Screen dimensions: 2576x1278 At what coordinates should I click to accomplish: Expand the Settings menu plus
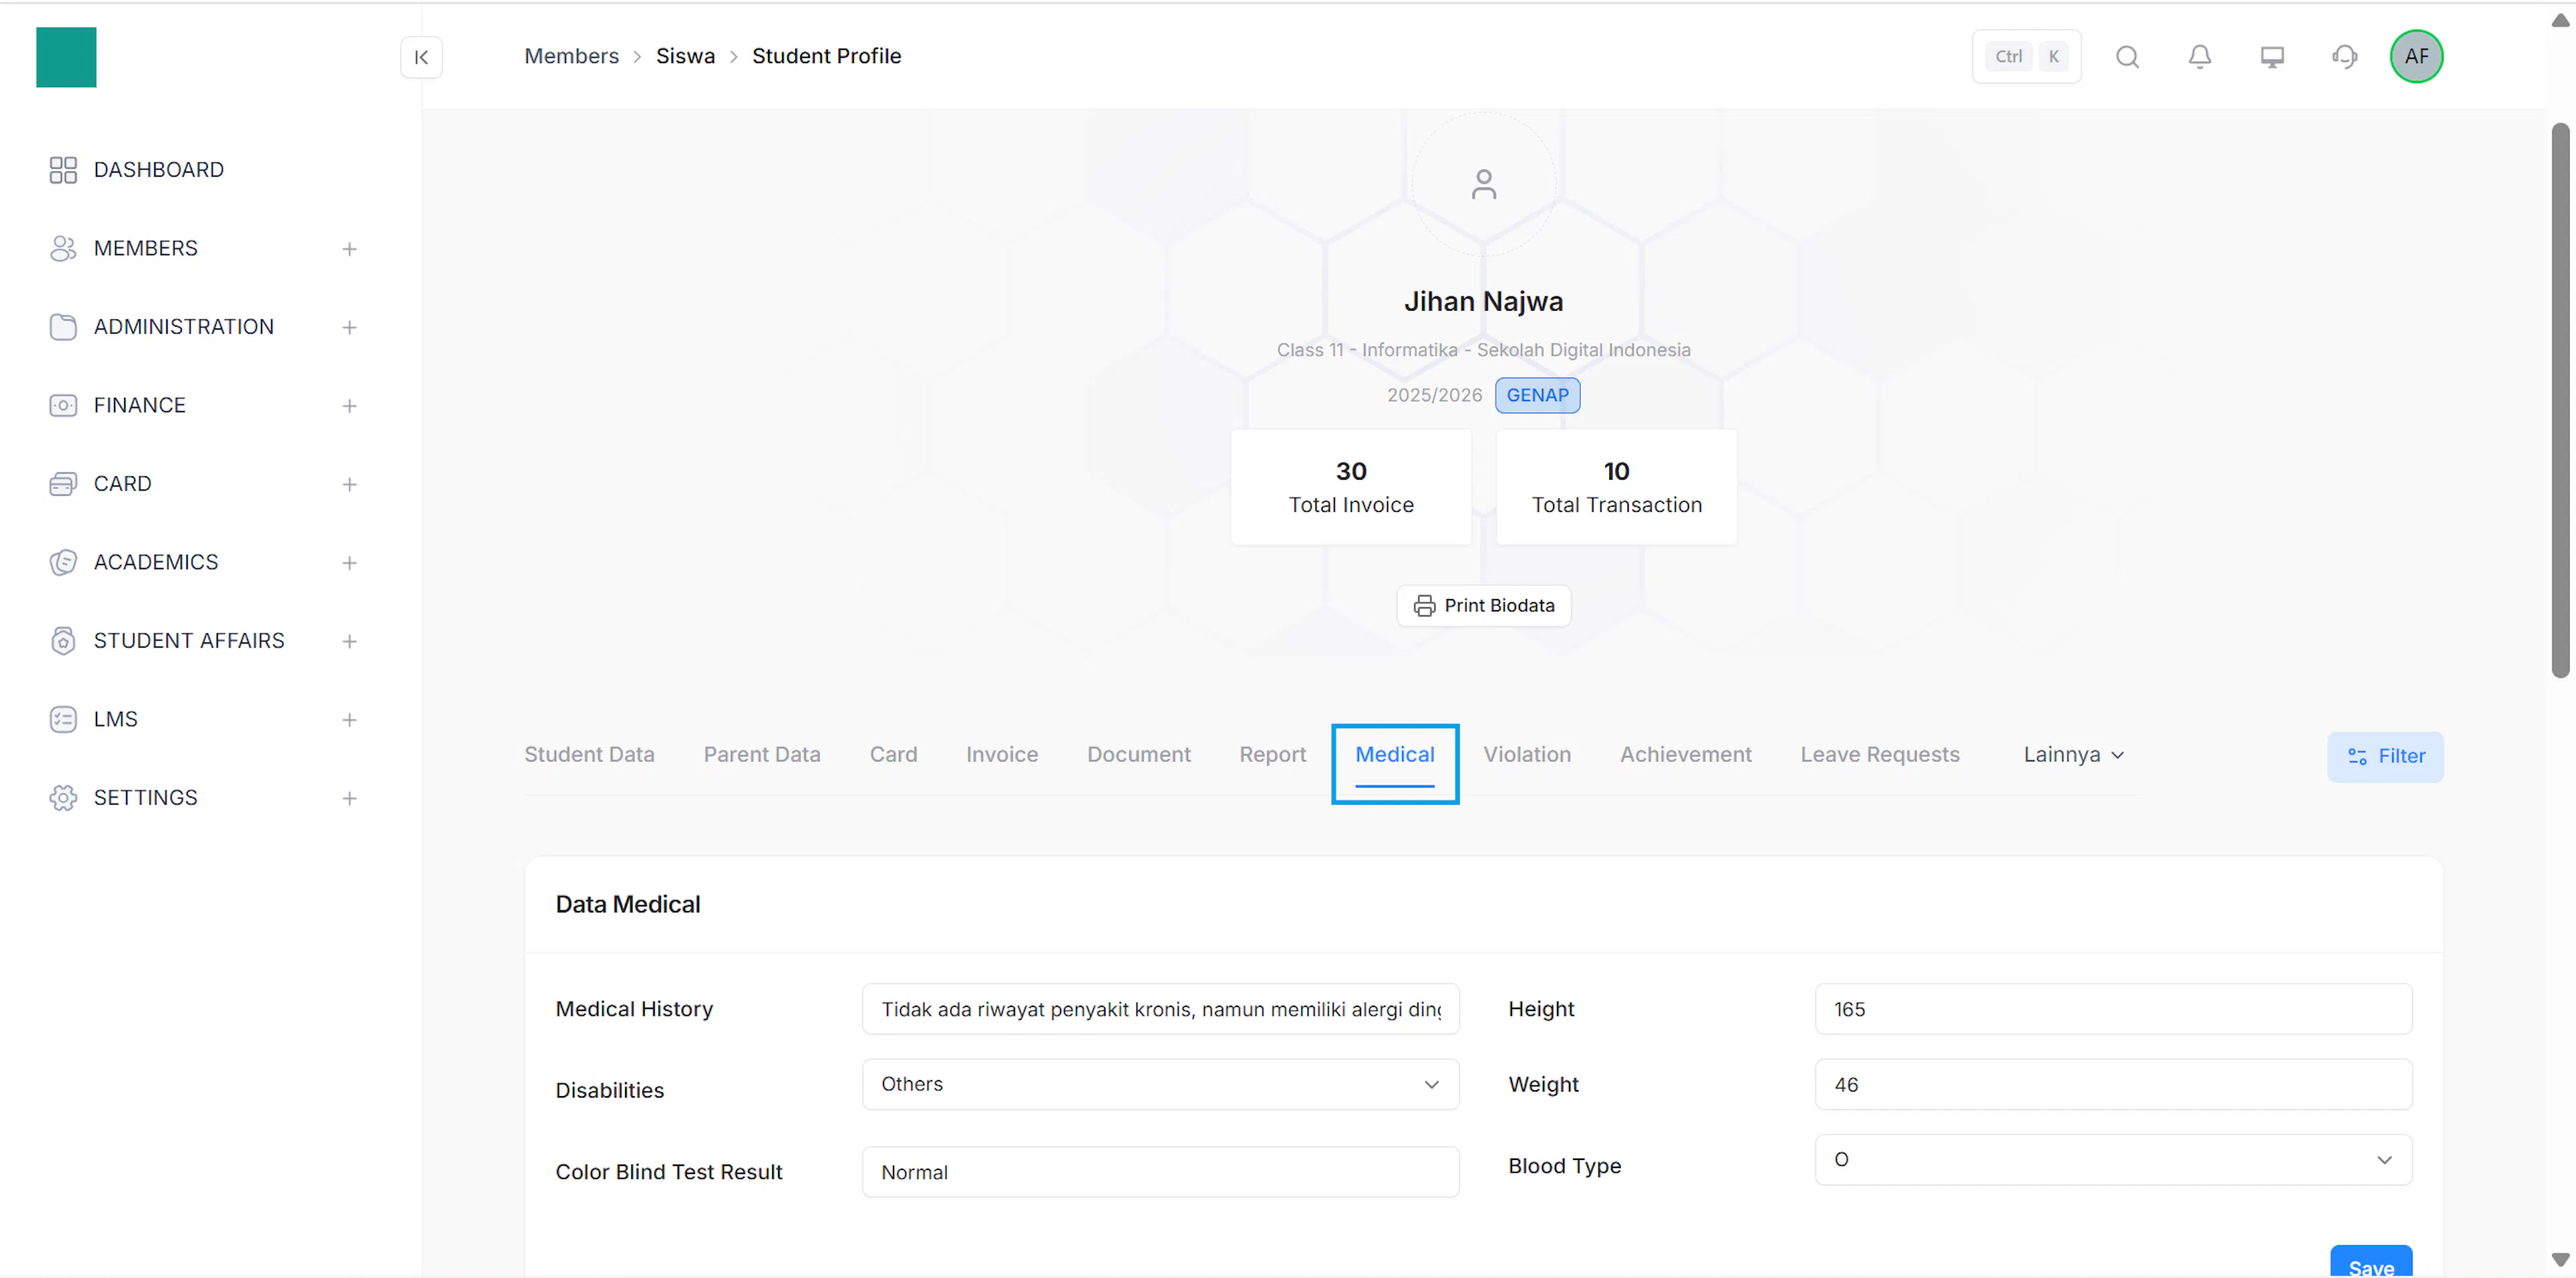[x=349, y=798]
